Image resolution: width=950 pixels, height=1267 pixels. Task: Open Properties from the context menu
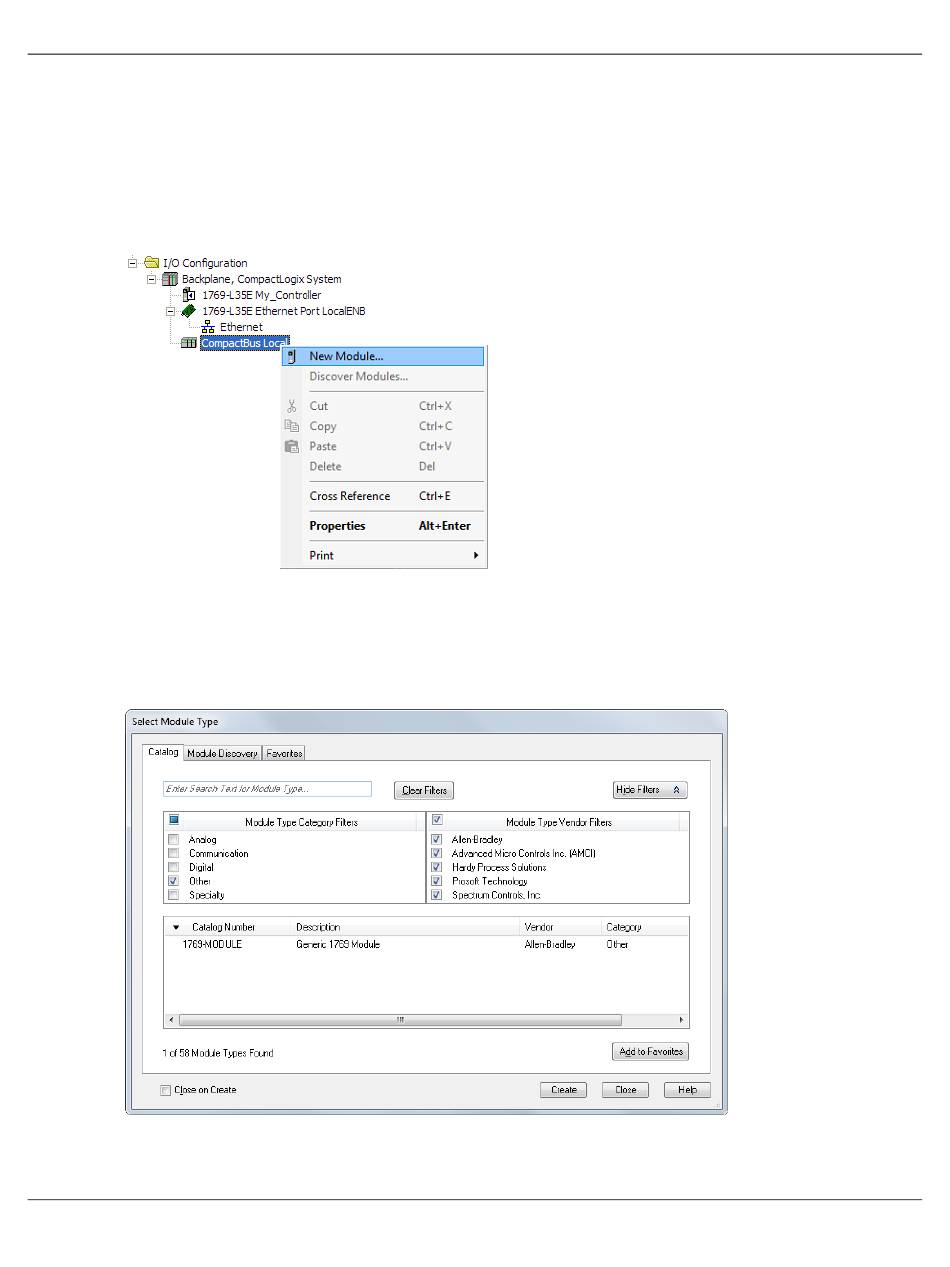click(383, 526)
